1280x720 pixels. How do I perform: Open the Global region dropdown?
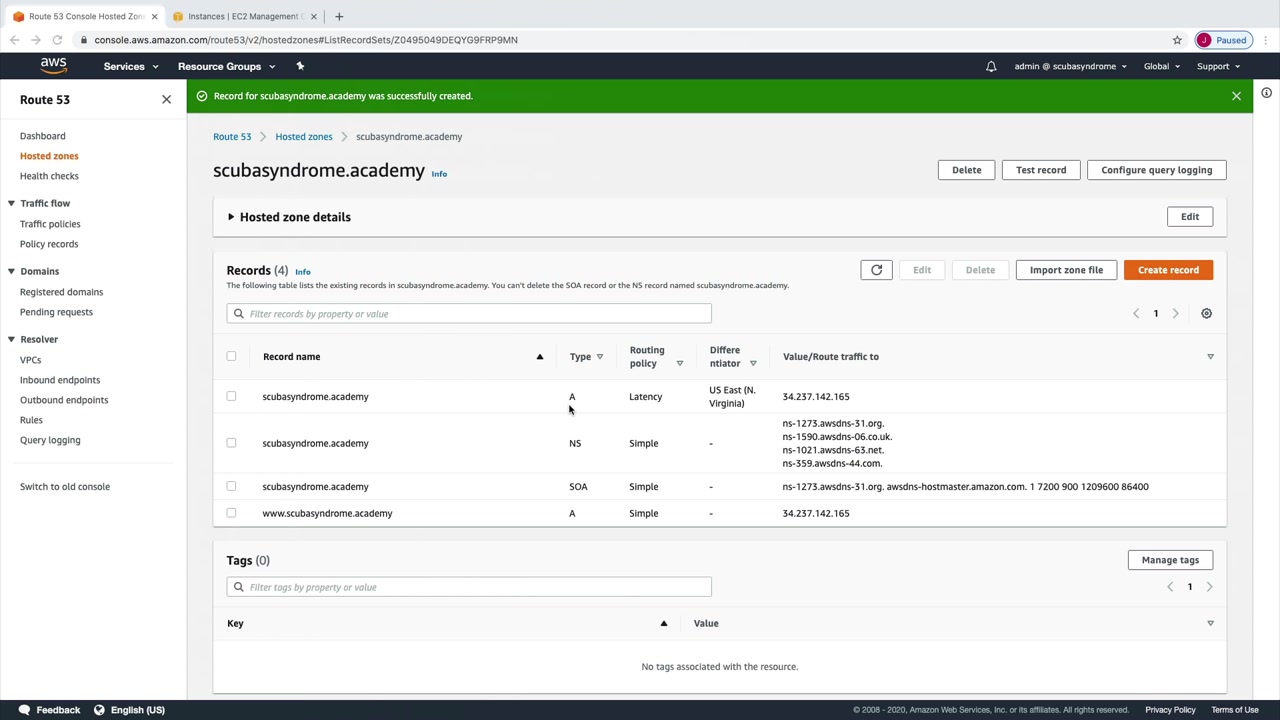tap(1162, 66)
